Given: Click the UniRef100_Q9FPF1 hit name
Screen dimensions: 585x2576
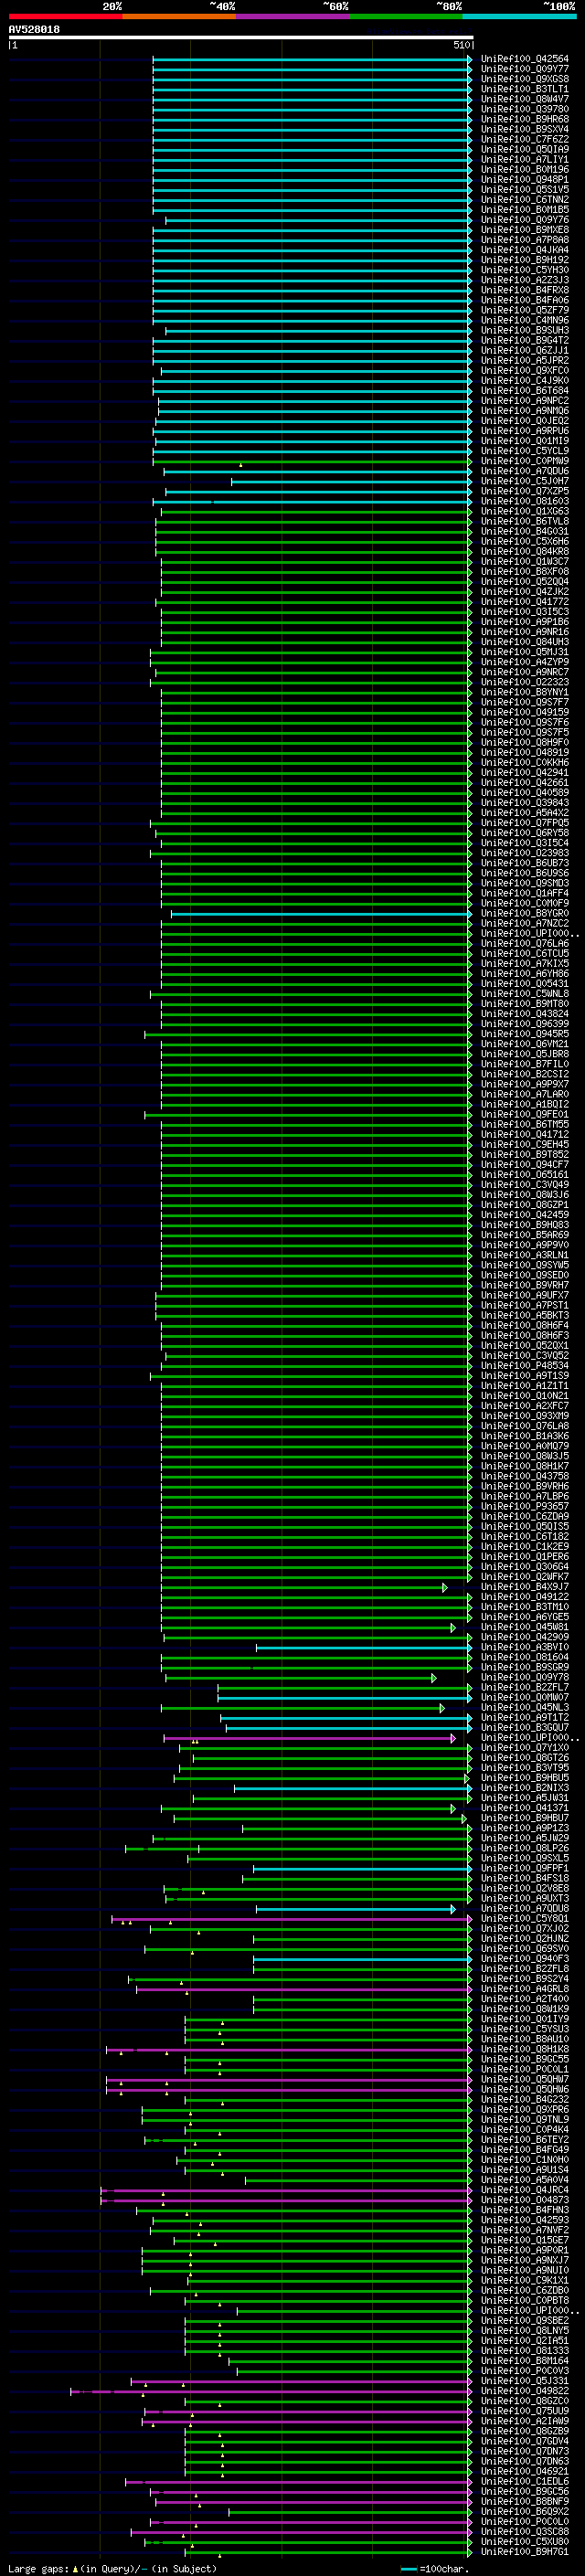Looking at the screenshot, I should coord(524,1868).
